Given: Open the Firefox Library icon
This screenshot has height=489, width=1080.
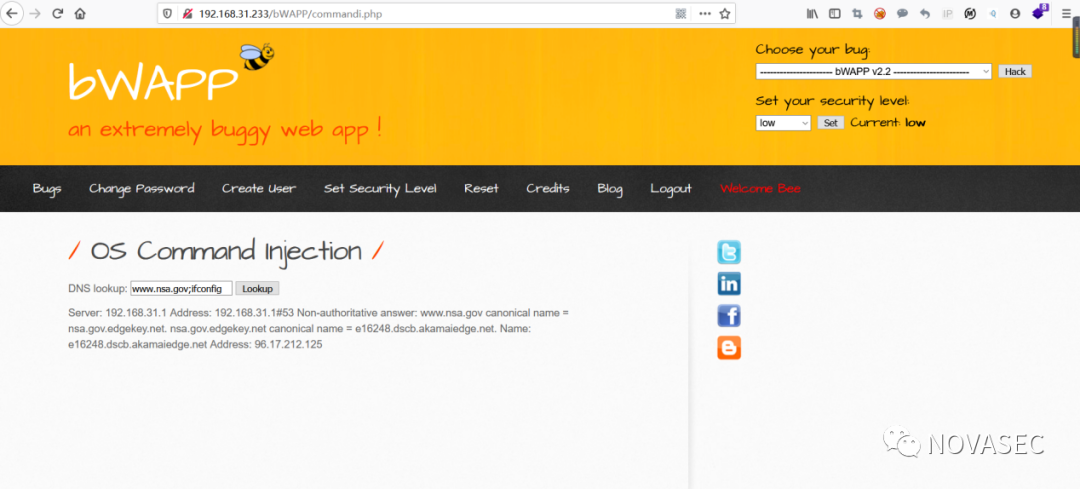Looking at the screenshot, I should coord(812,13).
